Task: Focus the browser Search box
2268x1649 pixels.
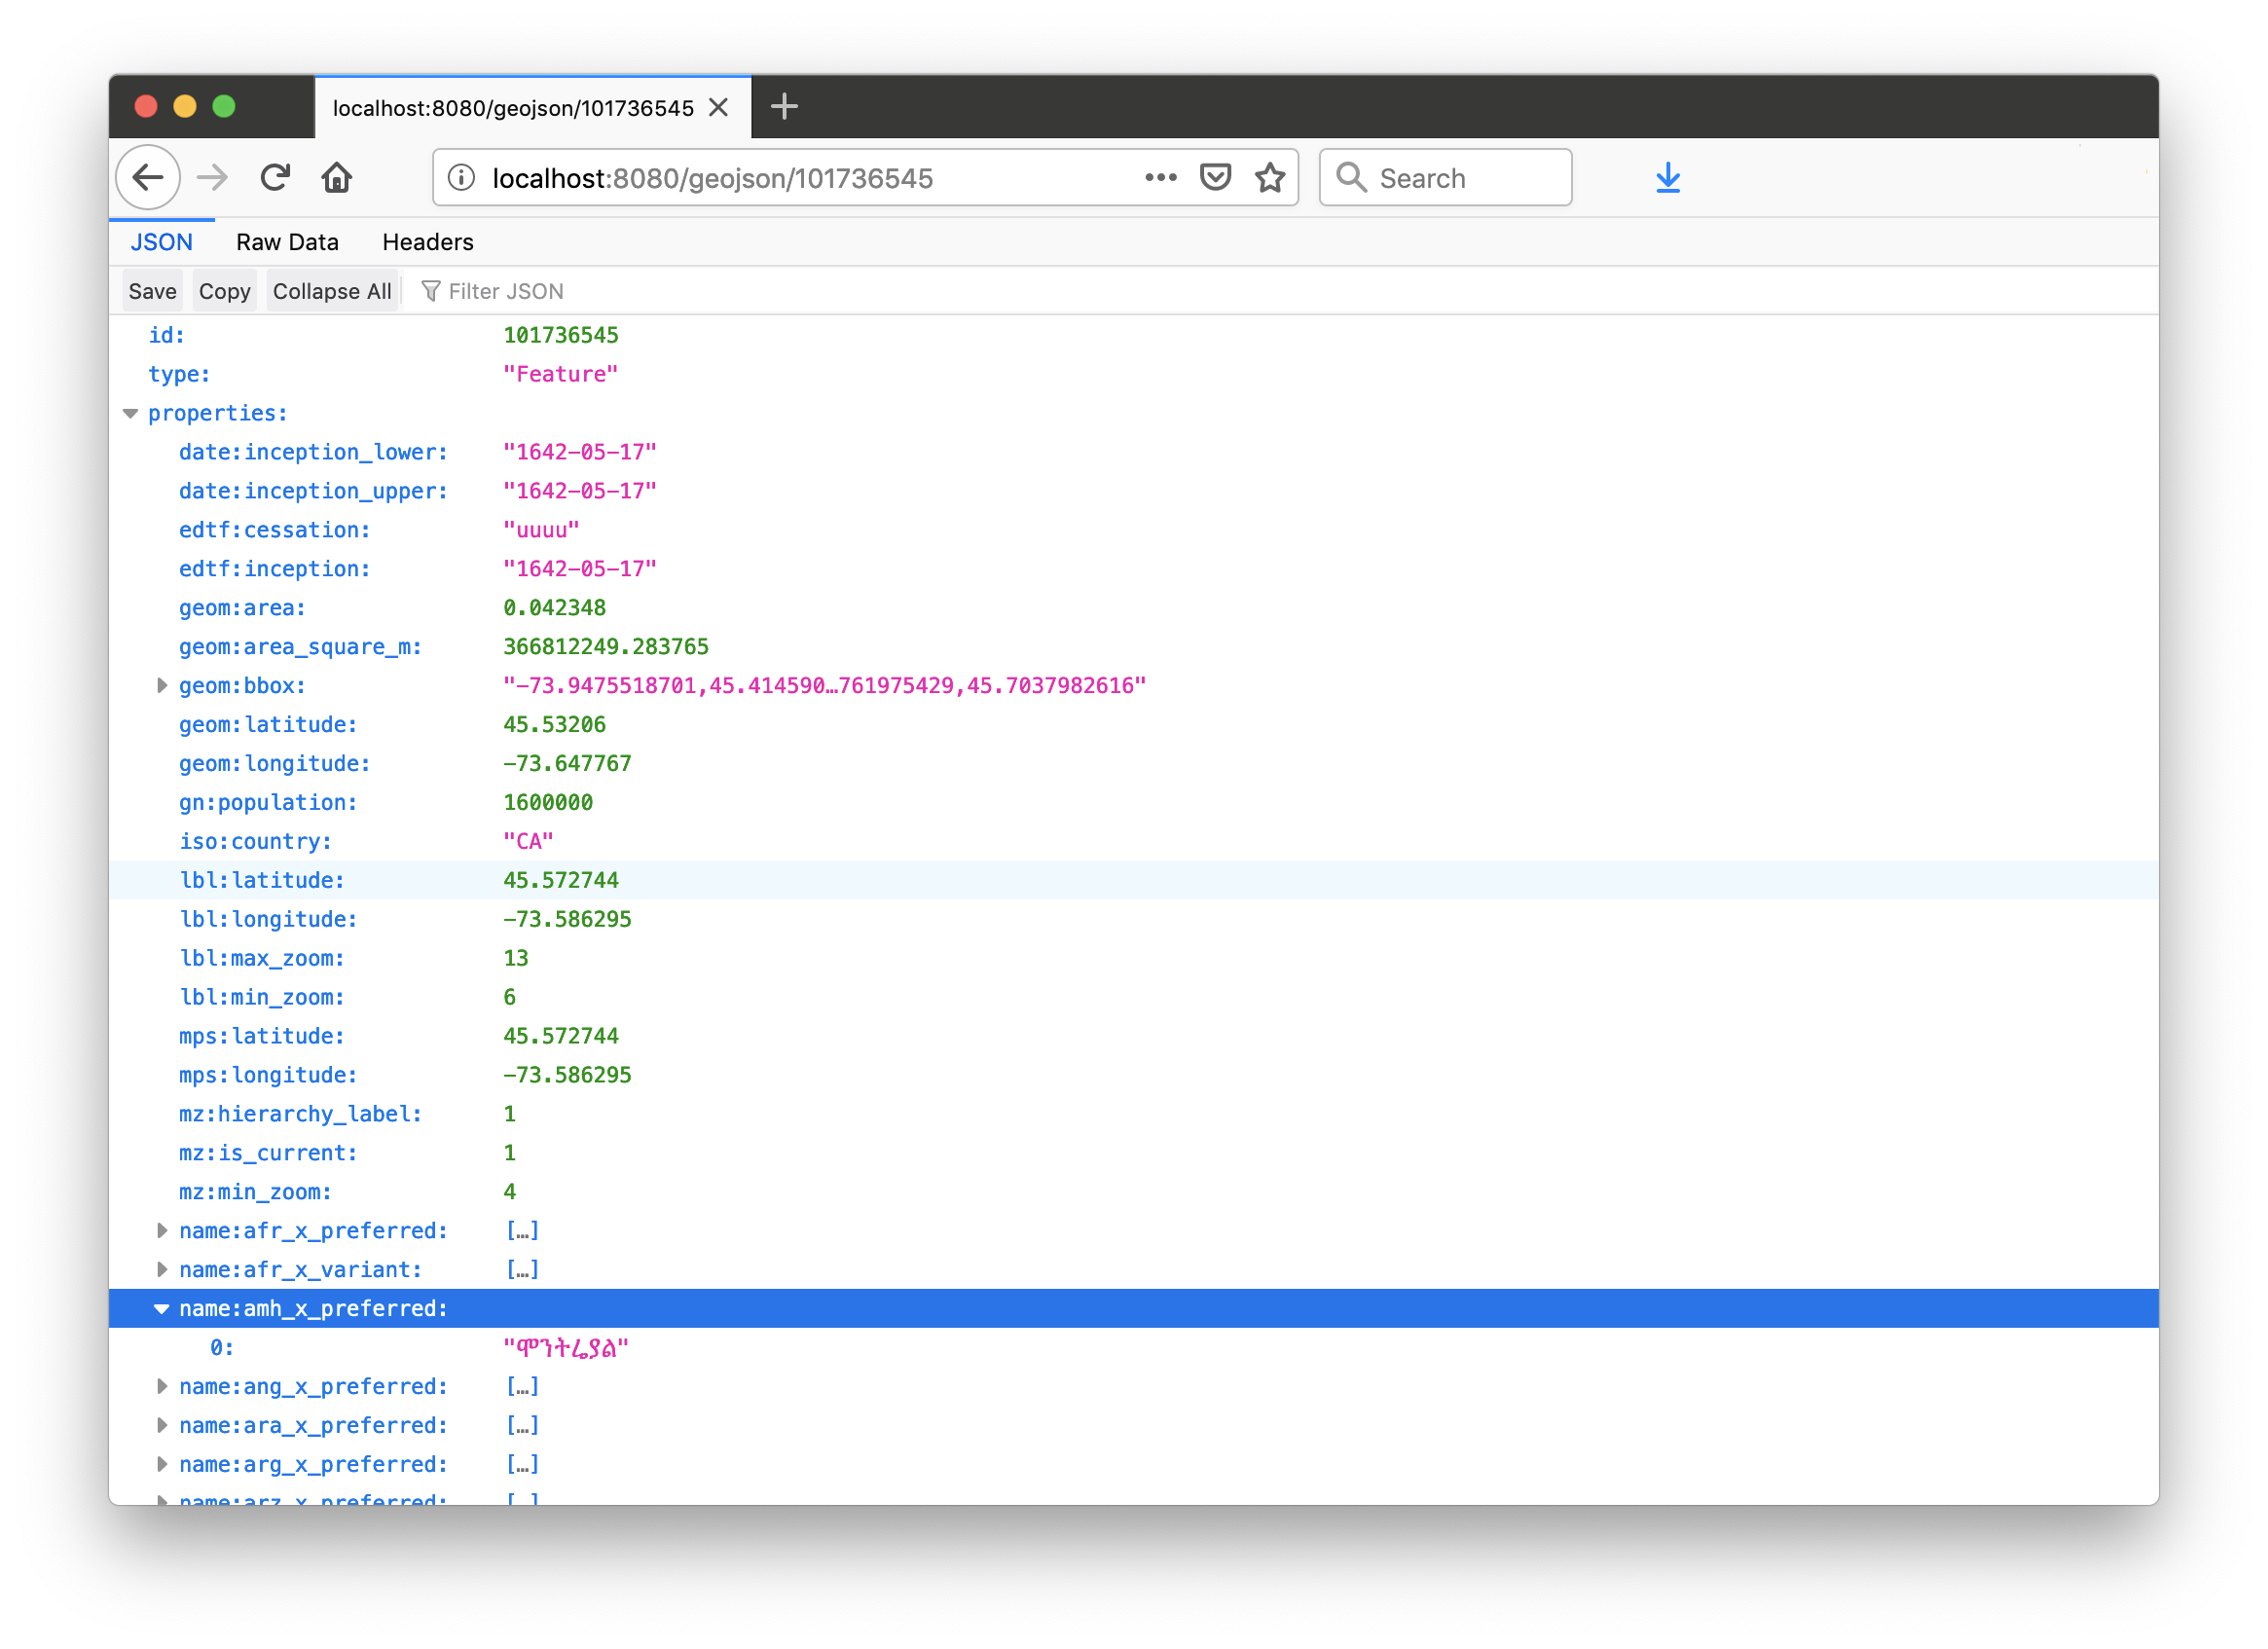Action: coord(1446,178)
